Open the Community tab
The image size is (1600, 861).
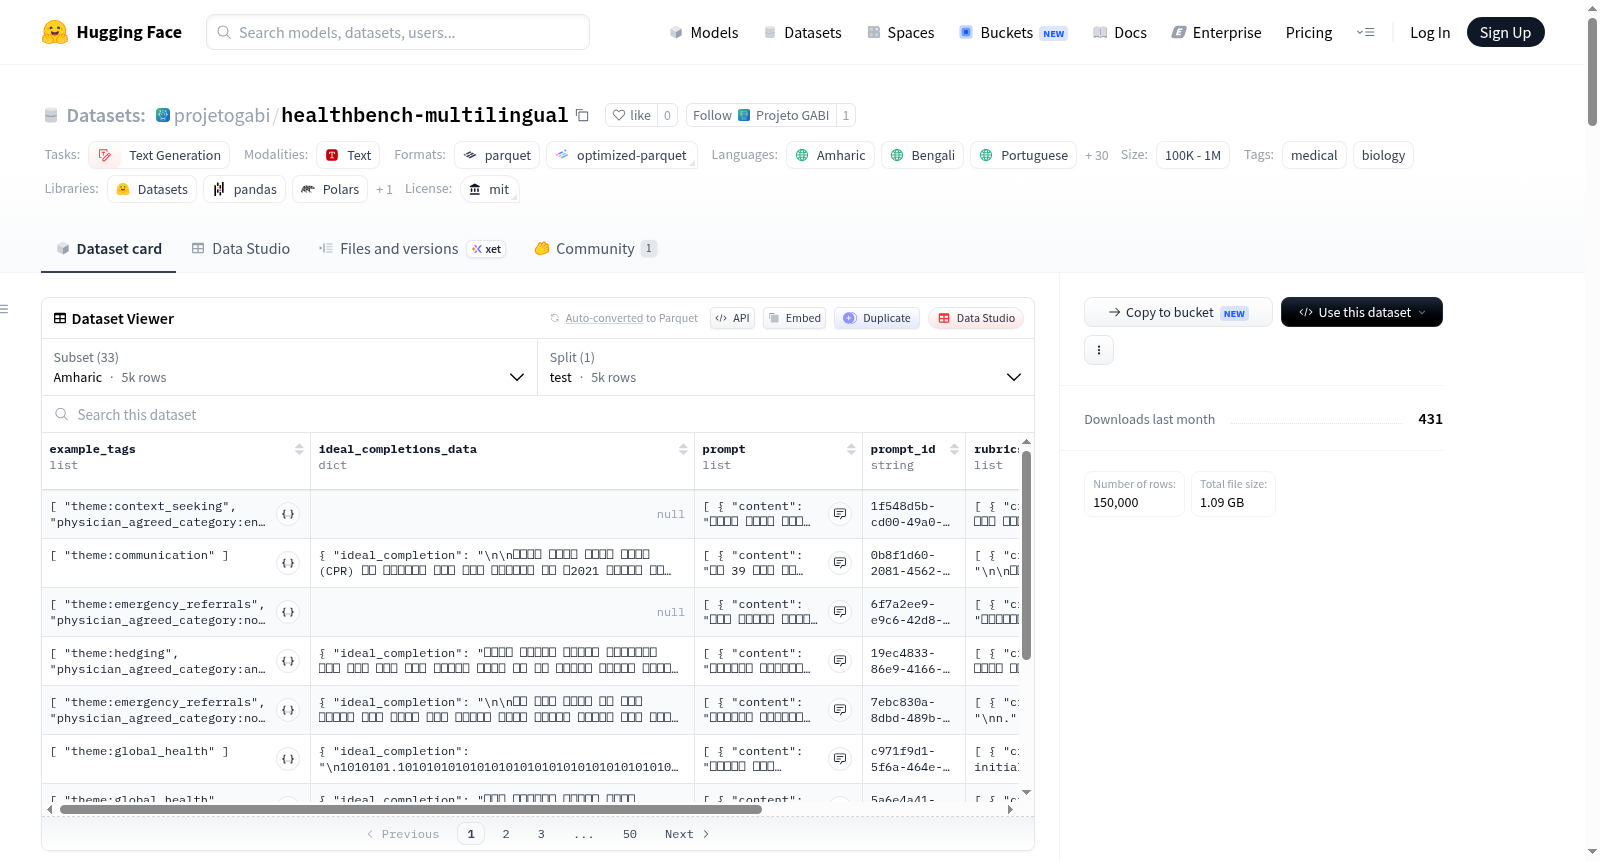coord(596,249)
